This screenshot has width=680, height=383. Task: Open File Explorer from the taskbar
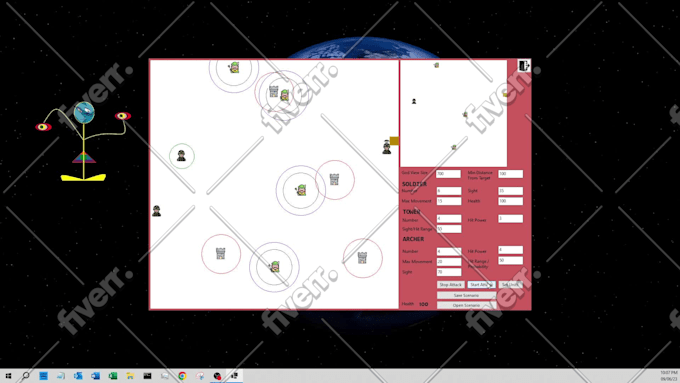[x=130, y=376]
